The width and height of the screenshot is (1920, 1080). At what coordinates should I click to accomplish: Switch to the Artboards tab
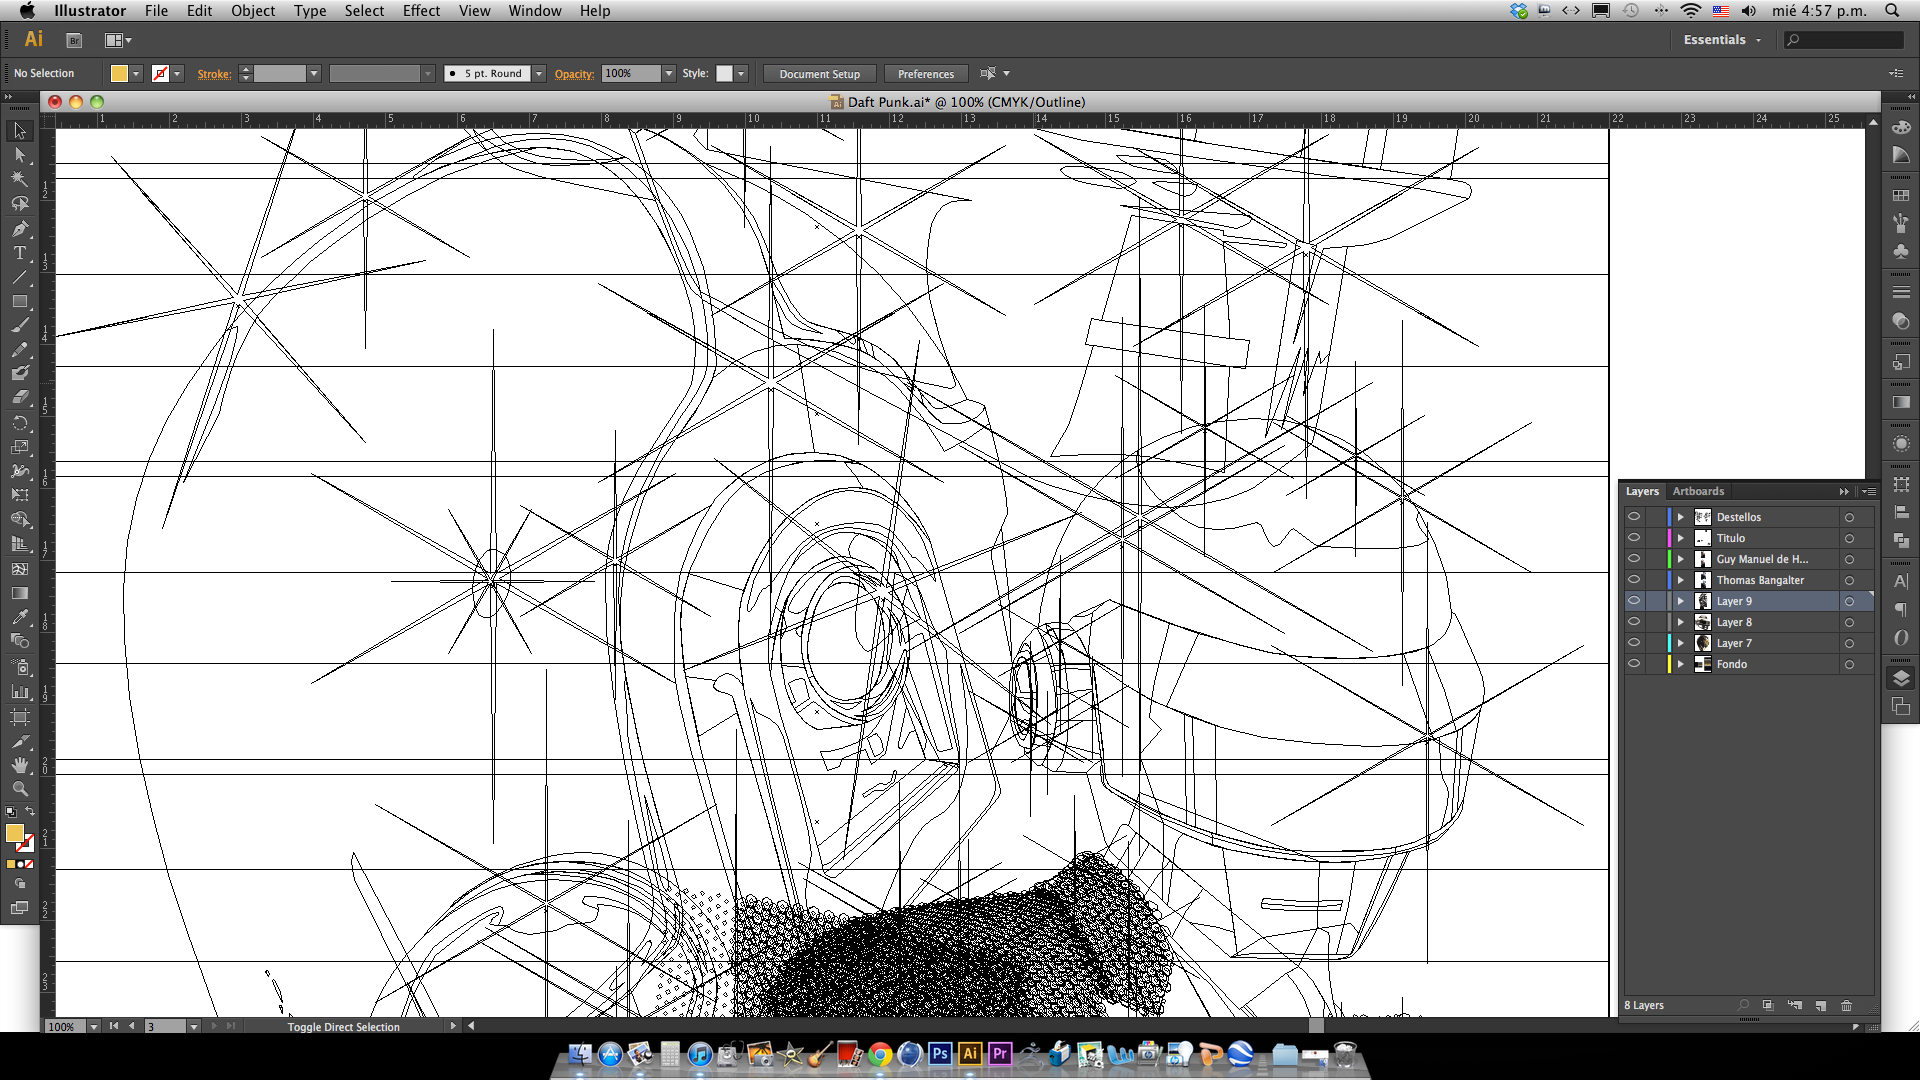tap(1698, 491)
